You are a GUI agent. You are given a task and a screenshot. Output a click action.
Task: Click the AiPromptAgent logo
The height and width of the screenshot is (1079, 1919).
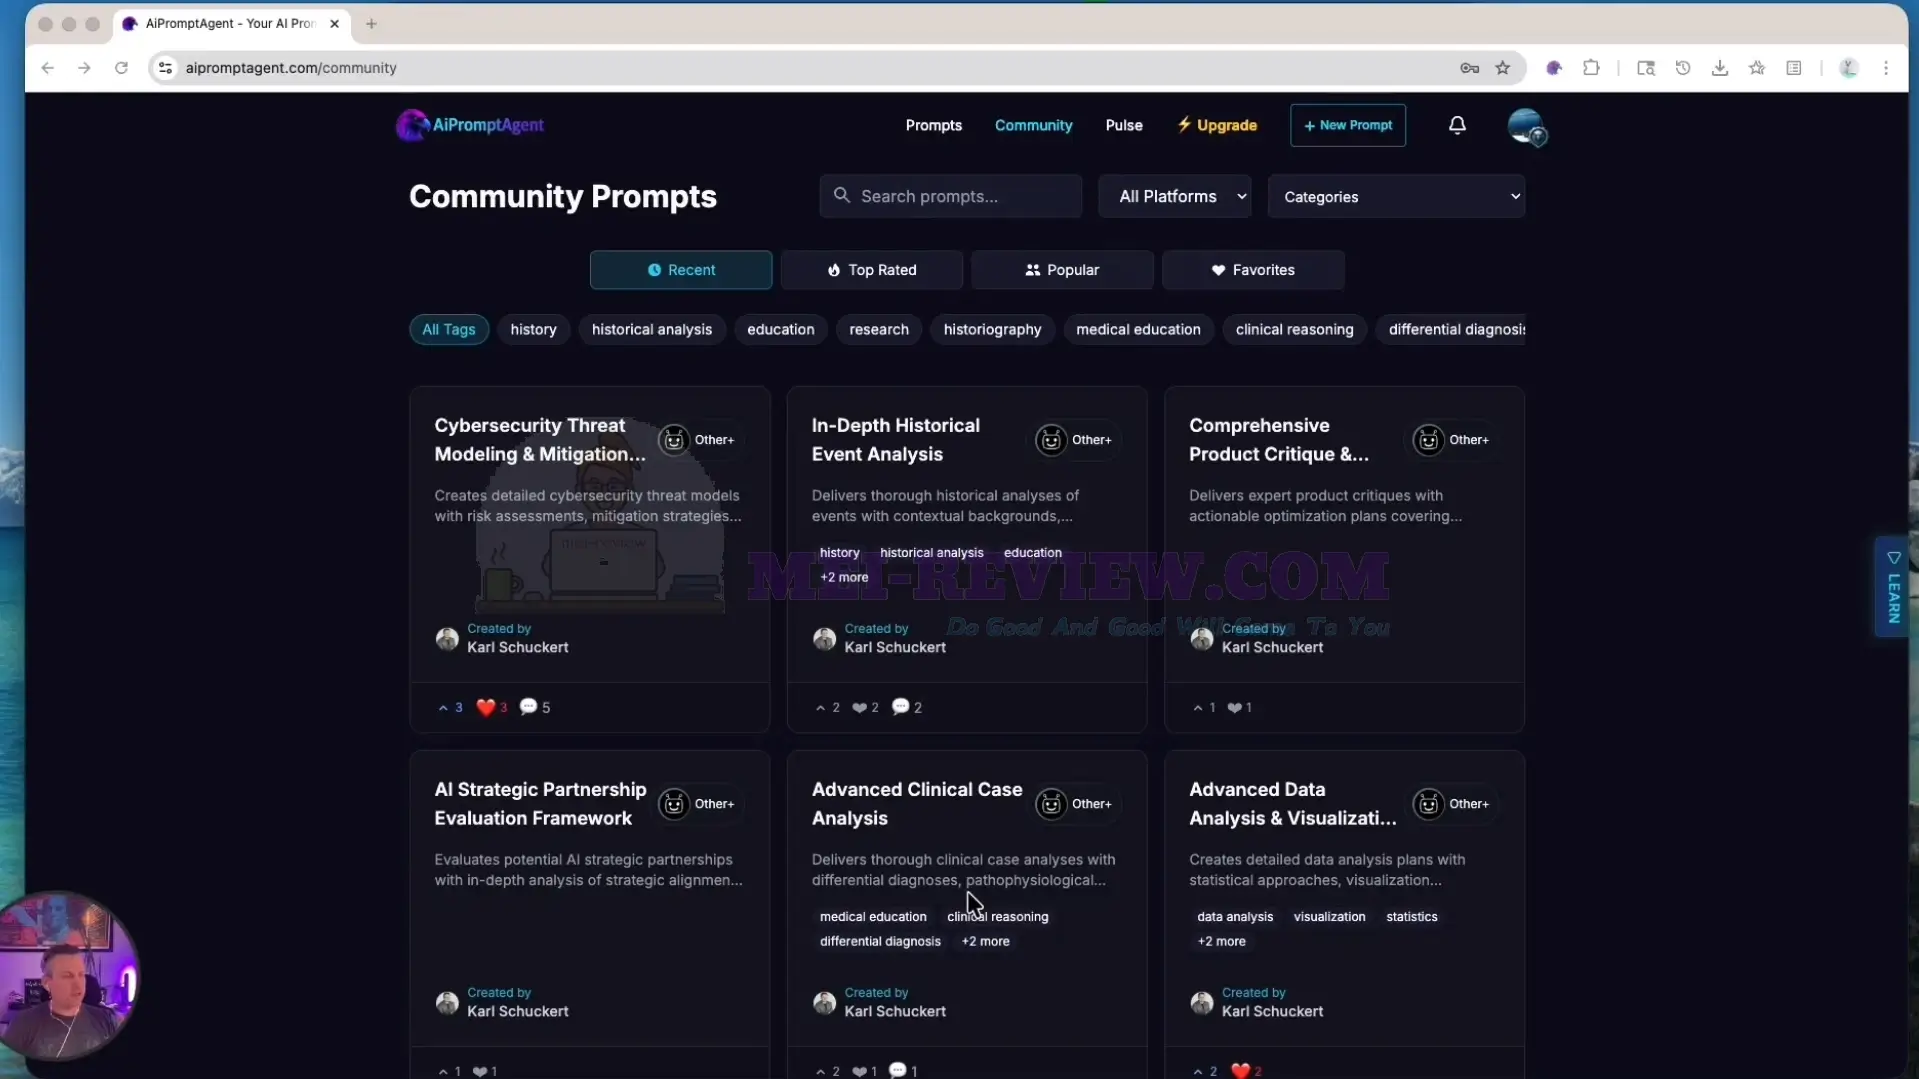[x=470, y=125]
